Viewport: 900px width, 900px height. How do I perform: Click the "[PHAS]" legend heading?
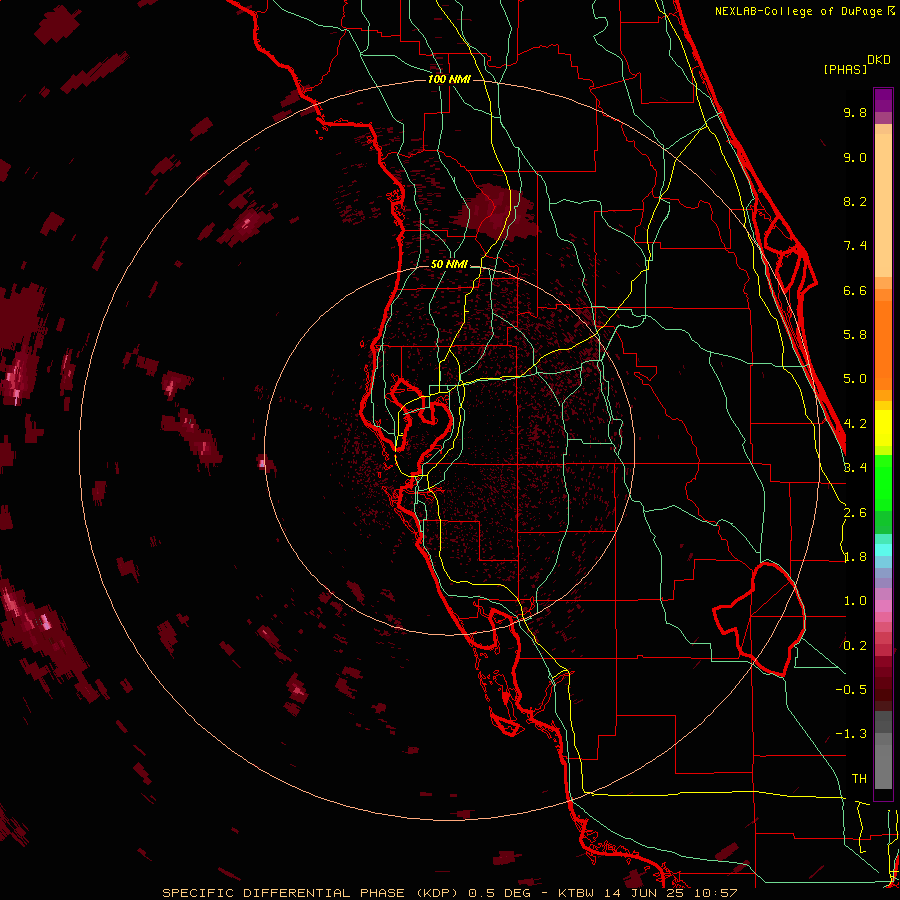click(845, 69)
